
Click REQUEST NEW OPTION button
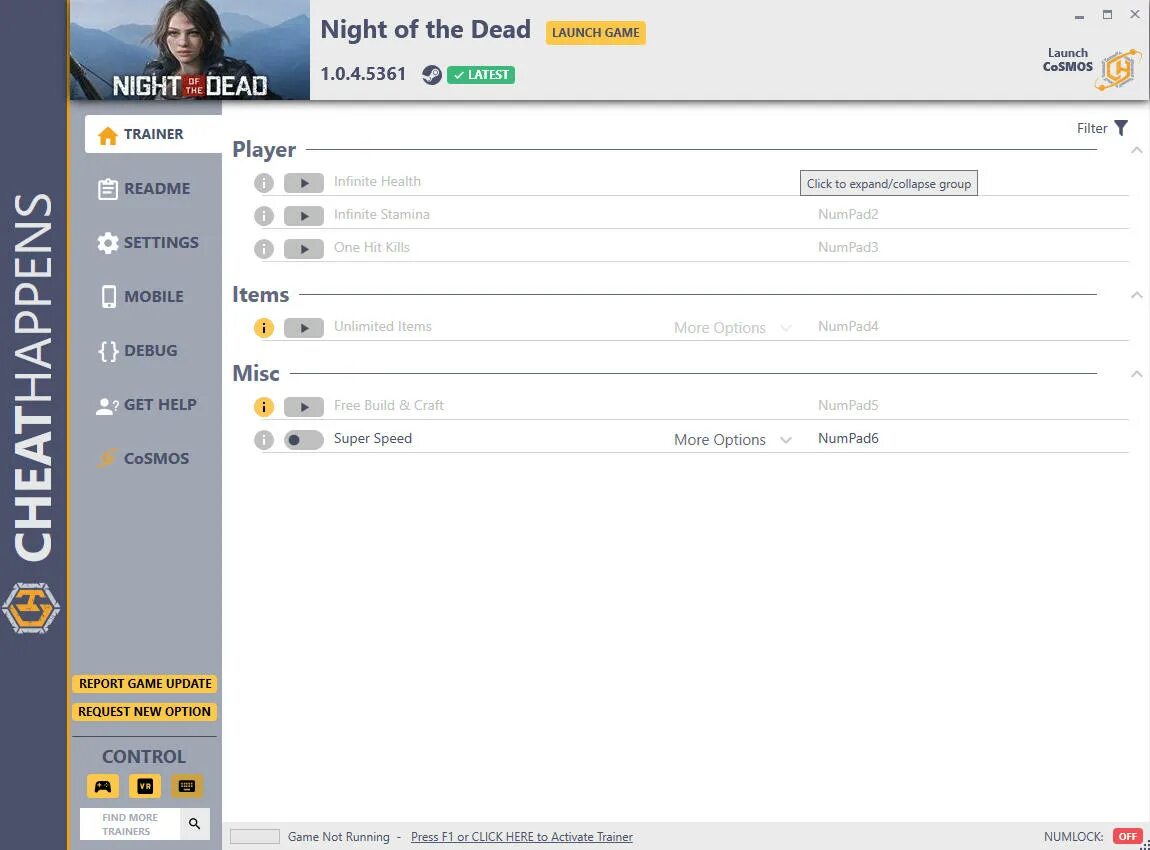[x=144, y=711]
